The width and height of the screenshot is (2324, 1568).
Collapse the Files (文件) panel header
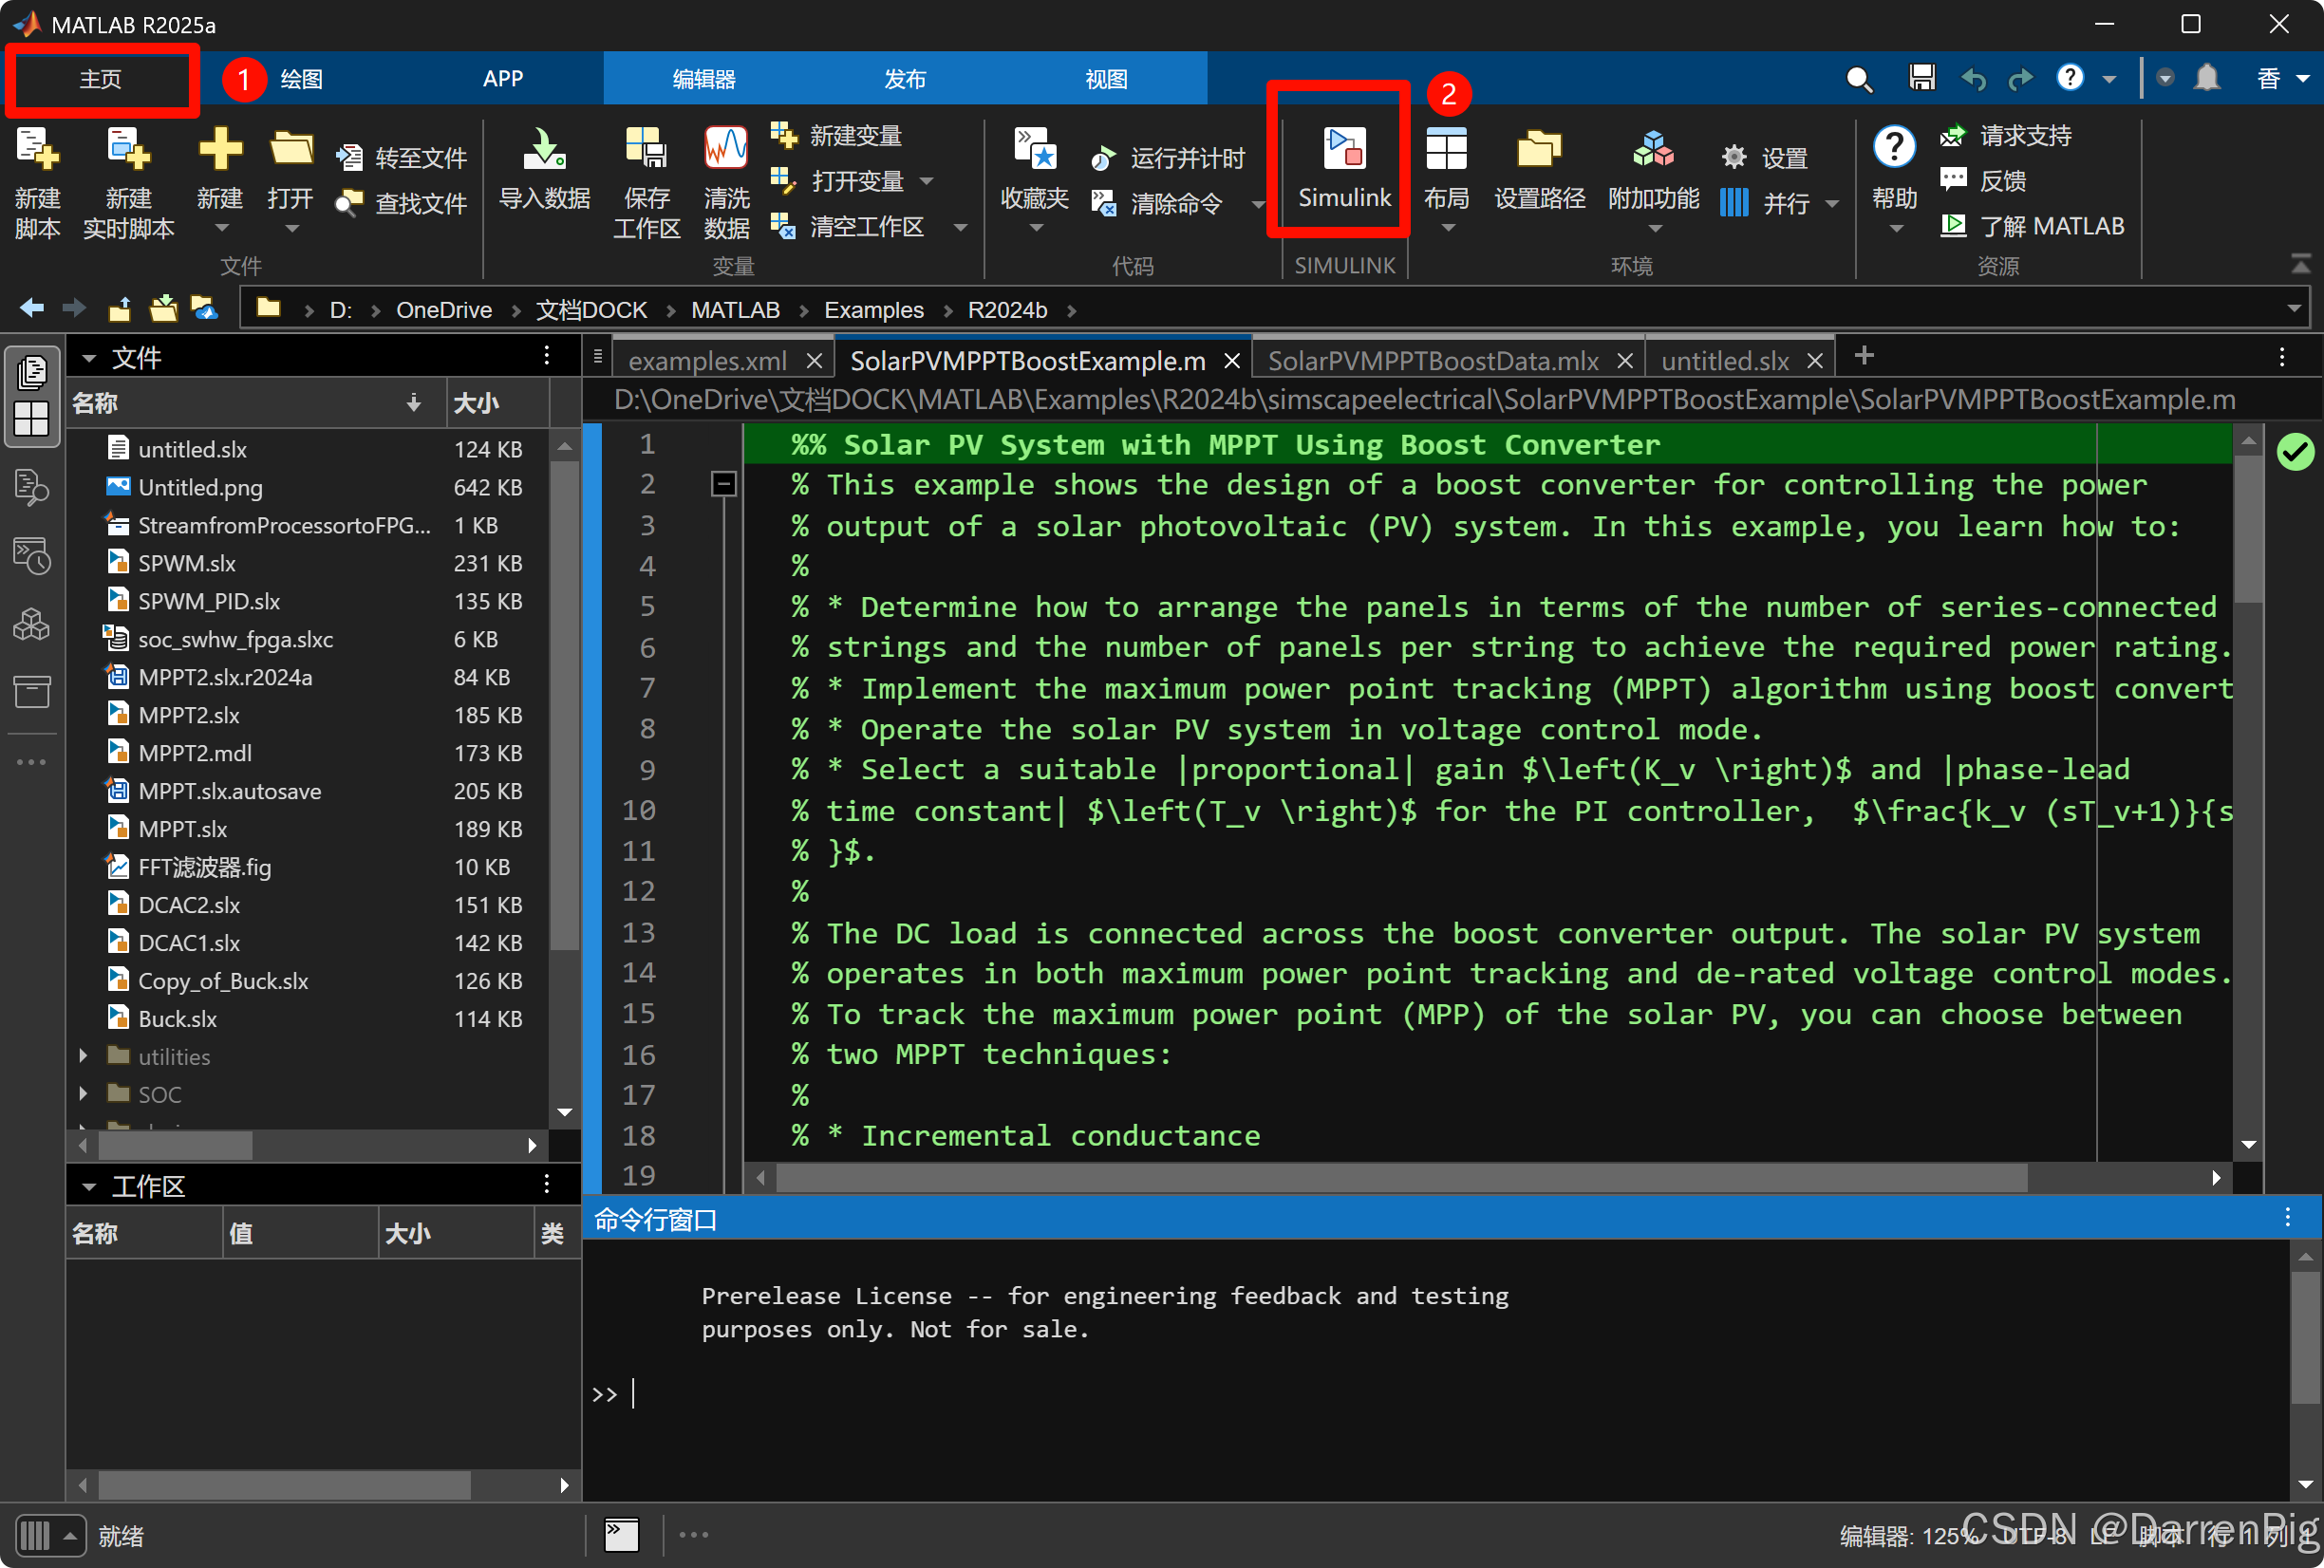point(89,358)
